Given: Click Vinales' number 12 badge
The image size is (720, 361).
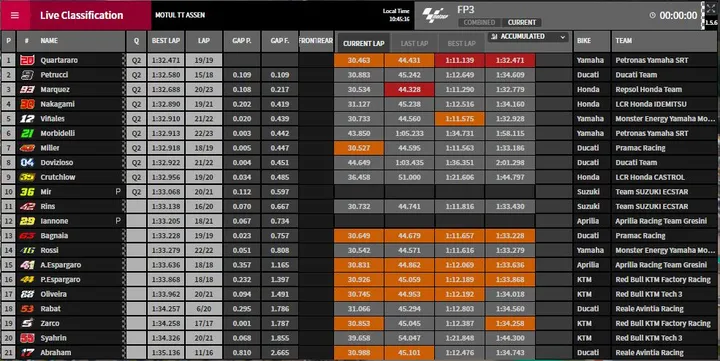Looking at the screenshot, I should [27, 119].
